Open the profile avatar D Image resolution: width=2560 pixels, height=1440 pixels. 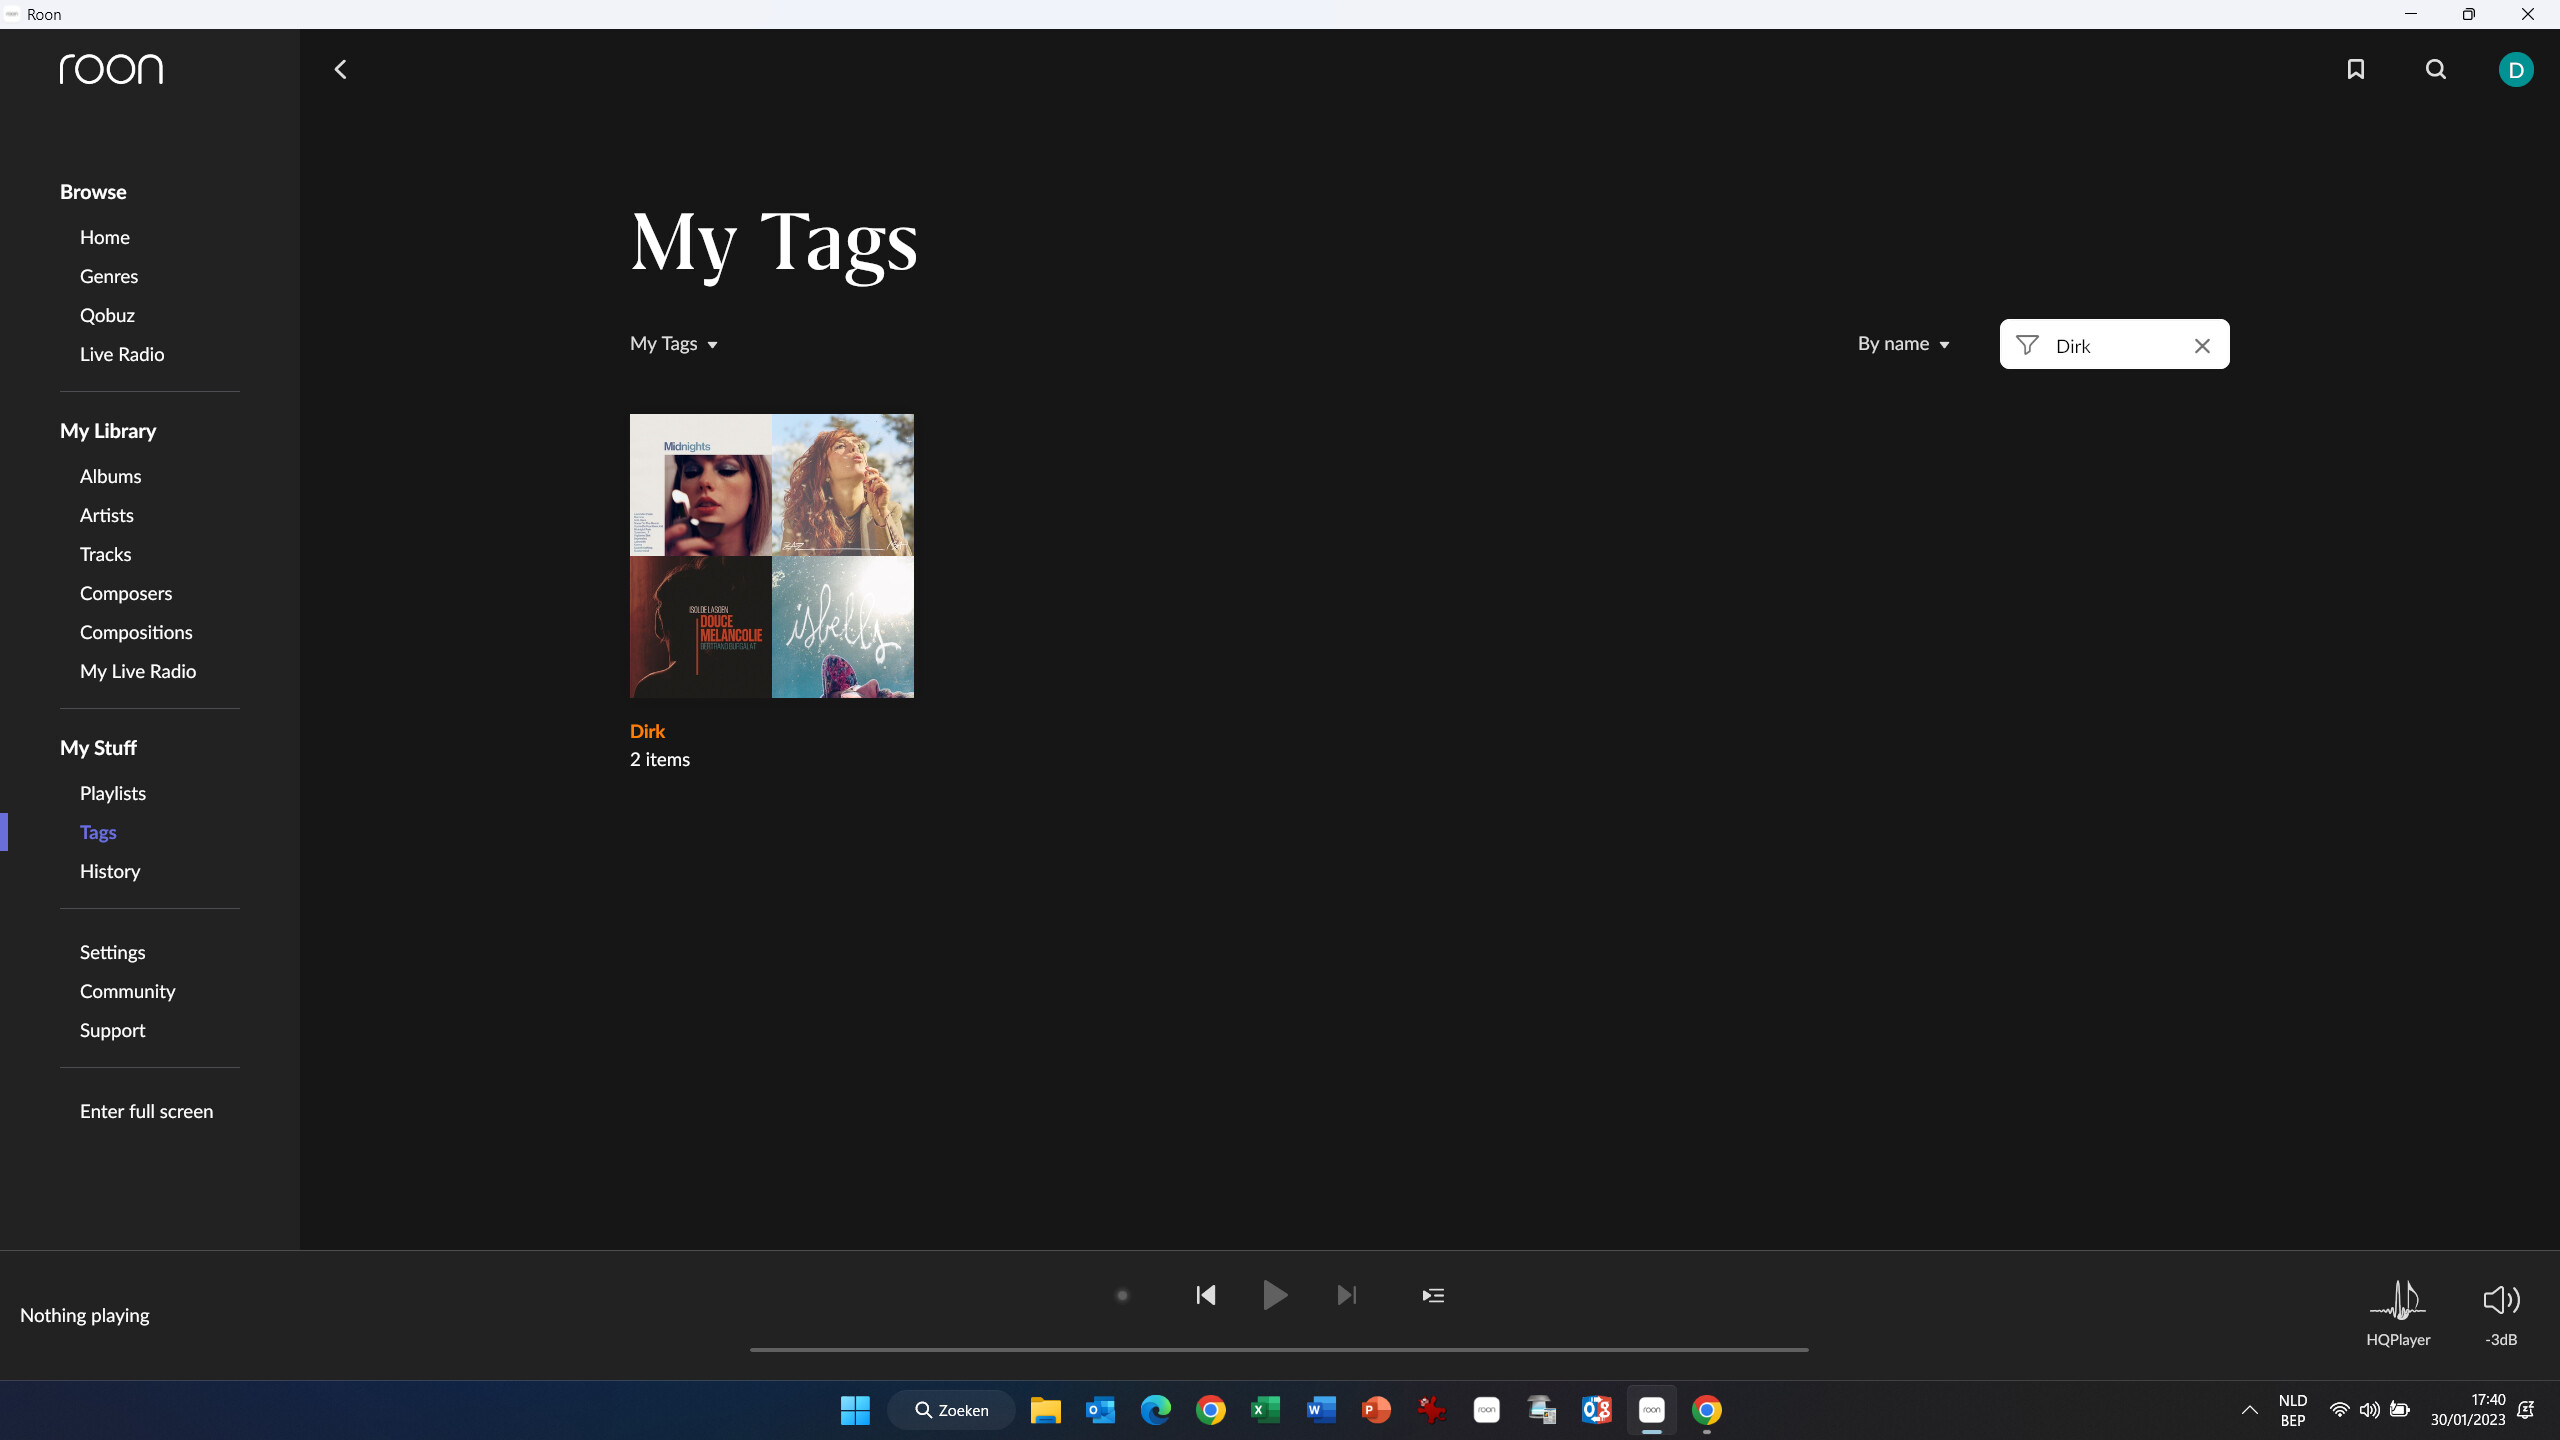[2515, 69]
